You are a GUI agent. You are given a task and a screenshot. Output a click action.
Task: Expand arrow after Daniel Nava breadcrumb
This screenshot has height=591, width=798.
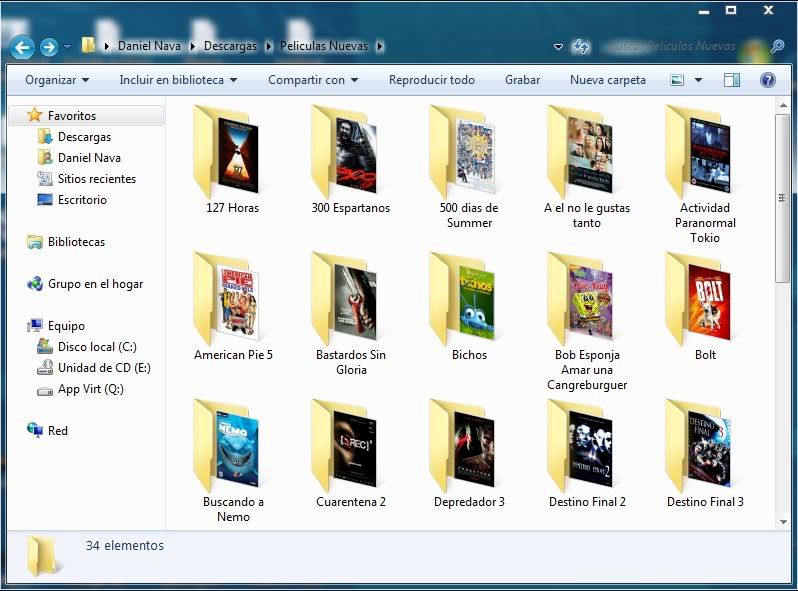tap(193, 46)
